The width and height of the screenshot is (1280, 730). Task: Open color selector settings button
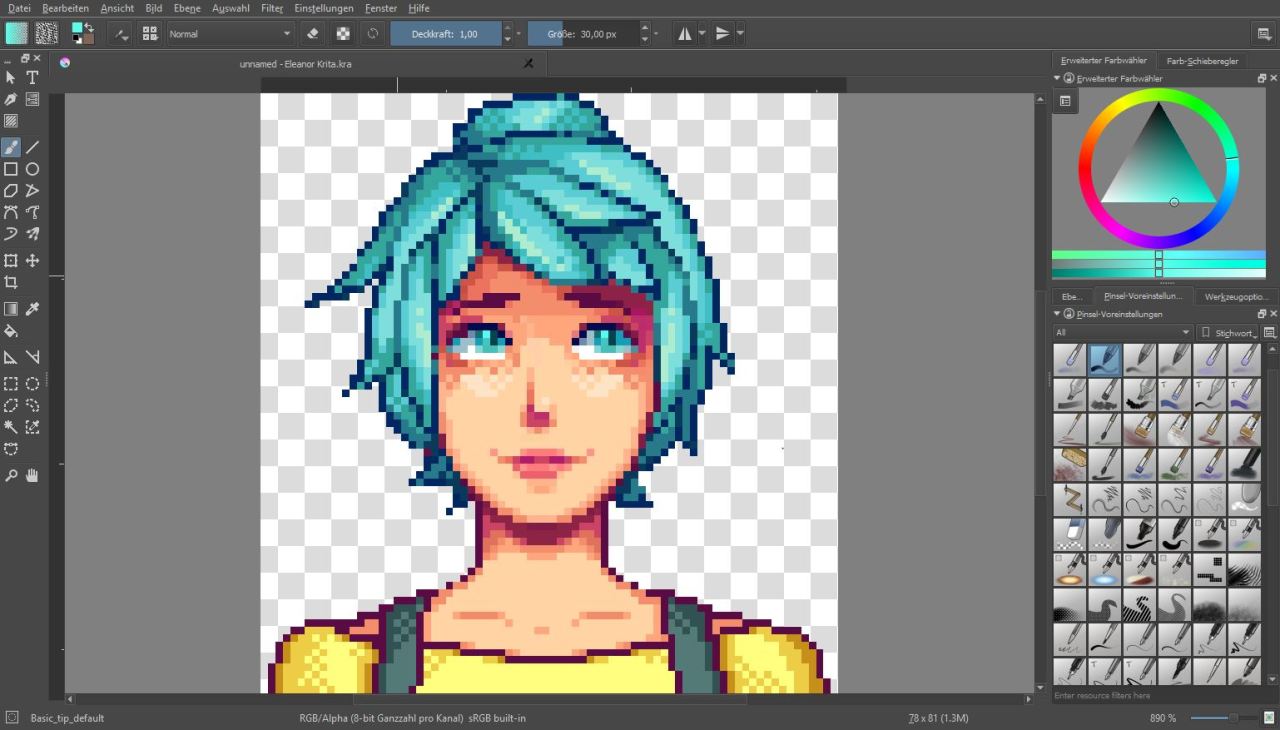point(1065,101)
